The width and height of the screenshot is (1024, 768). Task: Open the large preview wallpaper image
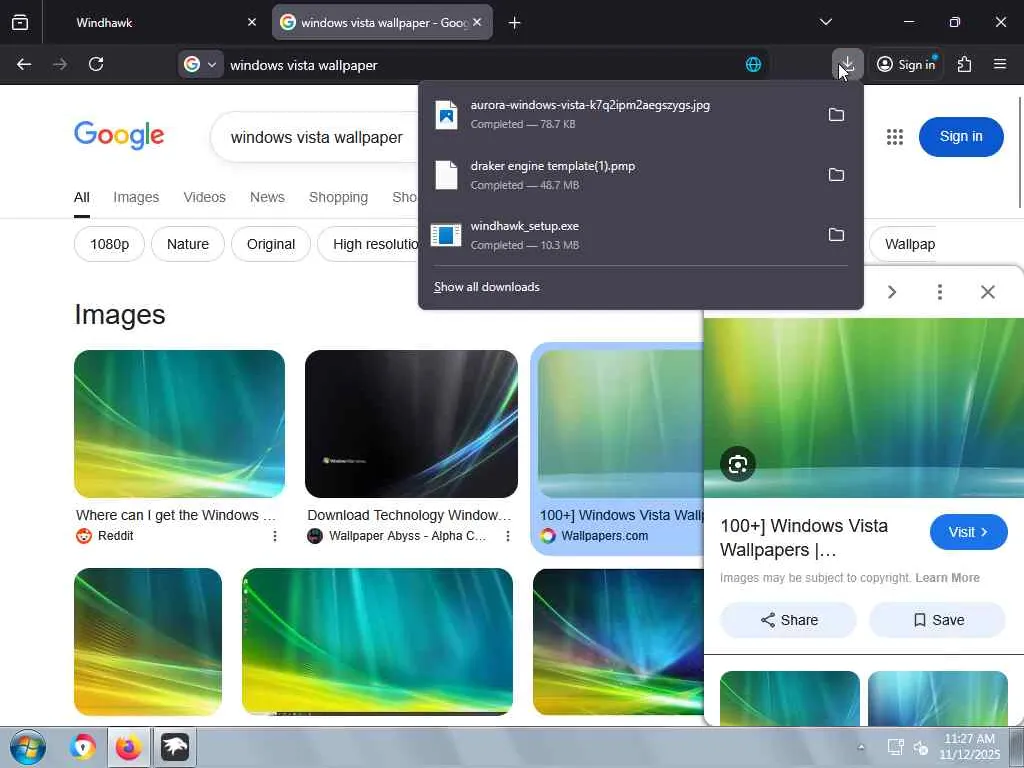863,408
